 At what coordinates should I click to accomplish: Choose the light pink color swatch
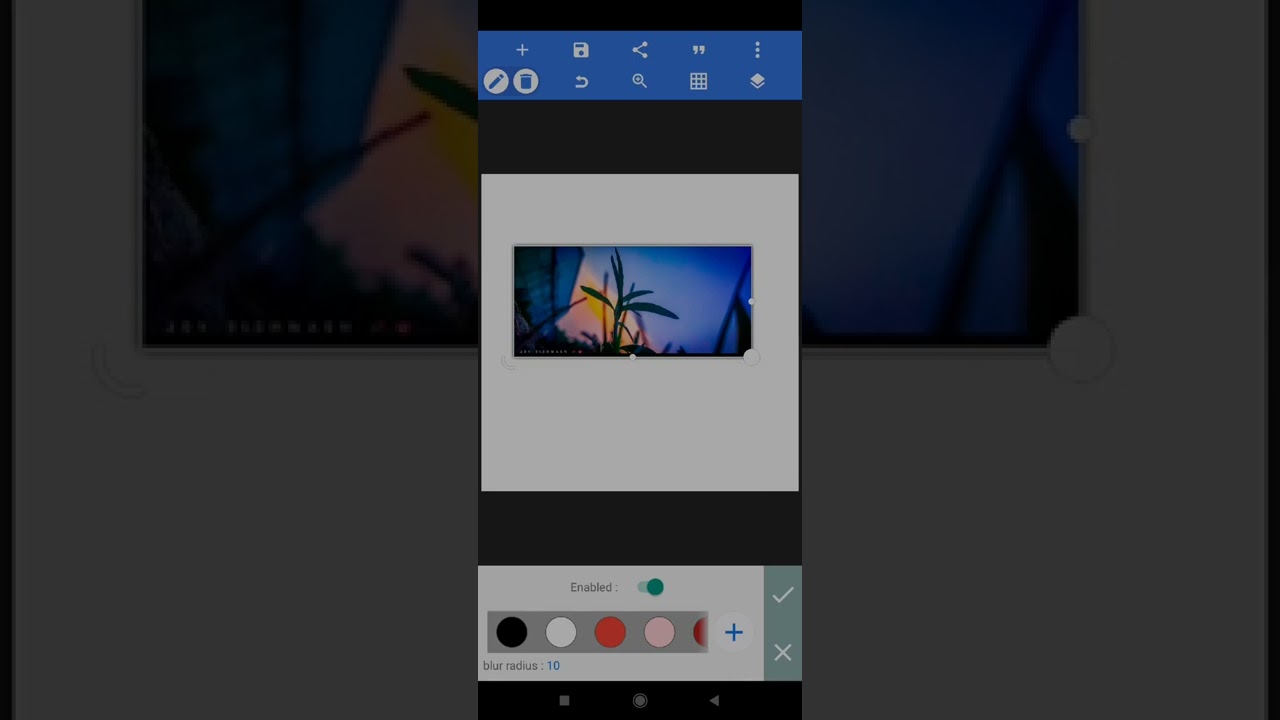(x=659, y=632)
